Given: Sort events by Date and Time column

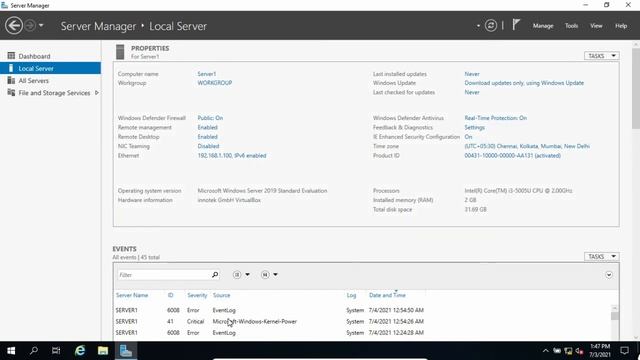Looking at the screenshot, I should (x=387, y=295).
